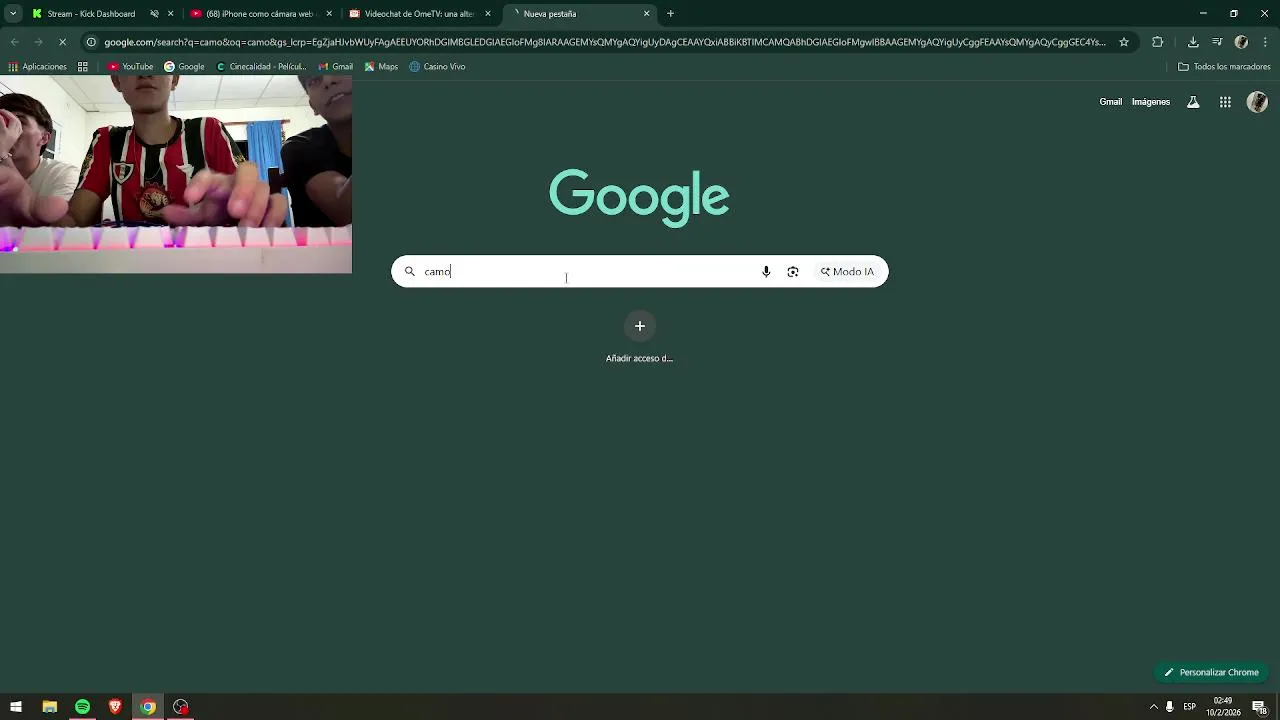This screenshot has height=720, width=1280.
Task: Open the Chrome profile avatar in toolbar
Action: pos(1241,42)
